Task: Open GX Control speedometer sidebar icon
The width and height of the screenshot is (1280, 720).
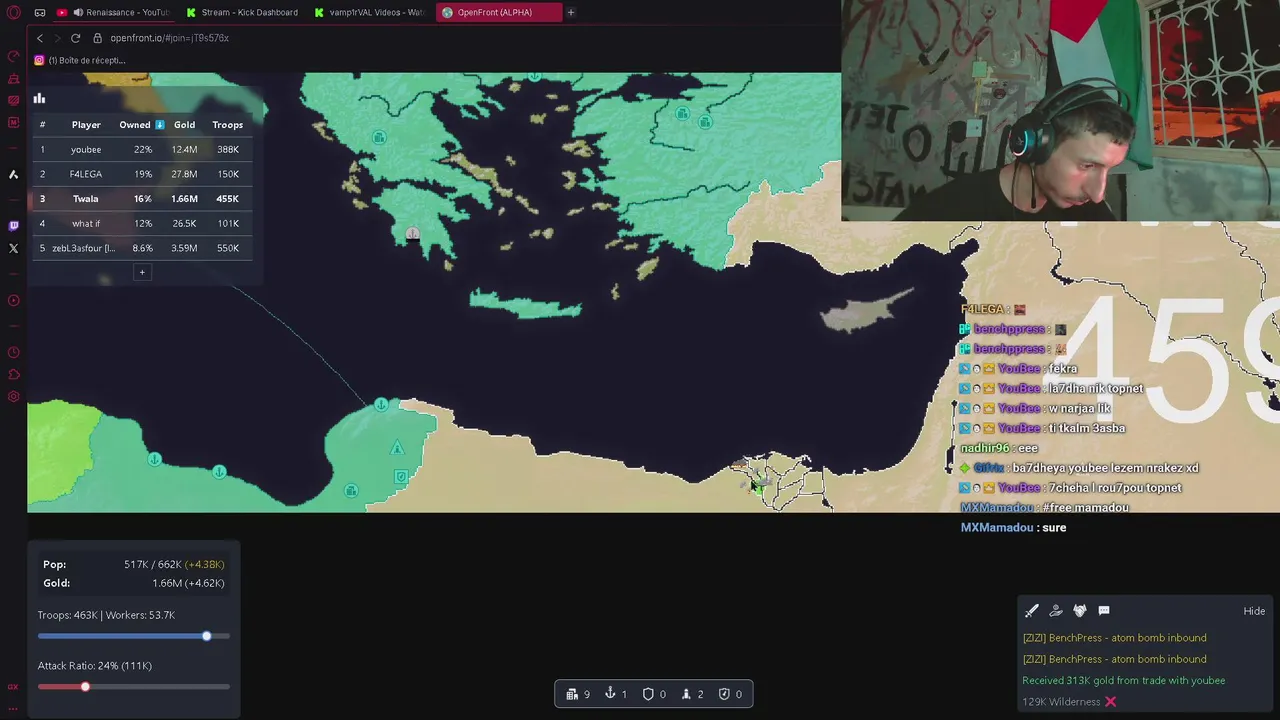Action: (13, 56)
